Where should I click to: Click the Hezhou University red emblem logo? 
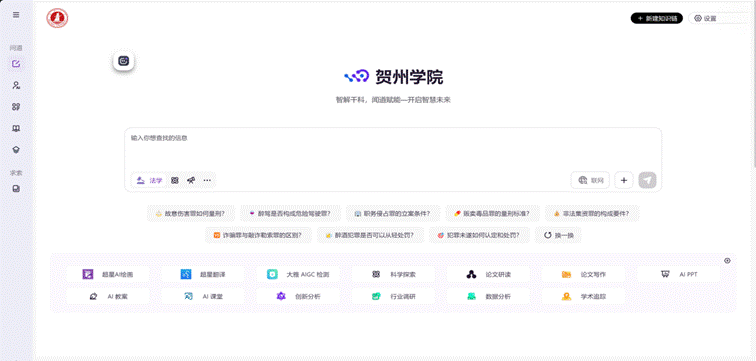pyautogui.click(x=57, y=18)
